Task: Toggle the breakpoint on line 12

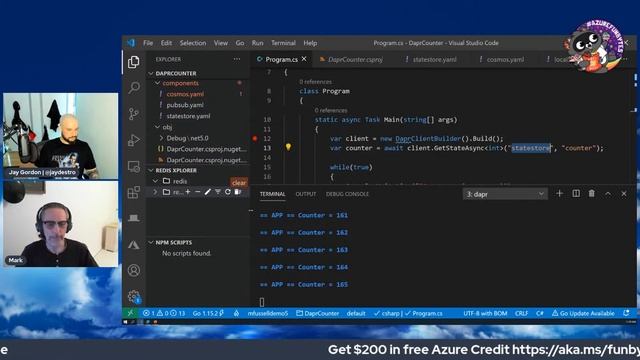Action: 255,139
